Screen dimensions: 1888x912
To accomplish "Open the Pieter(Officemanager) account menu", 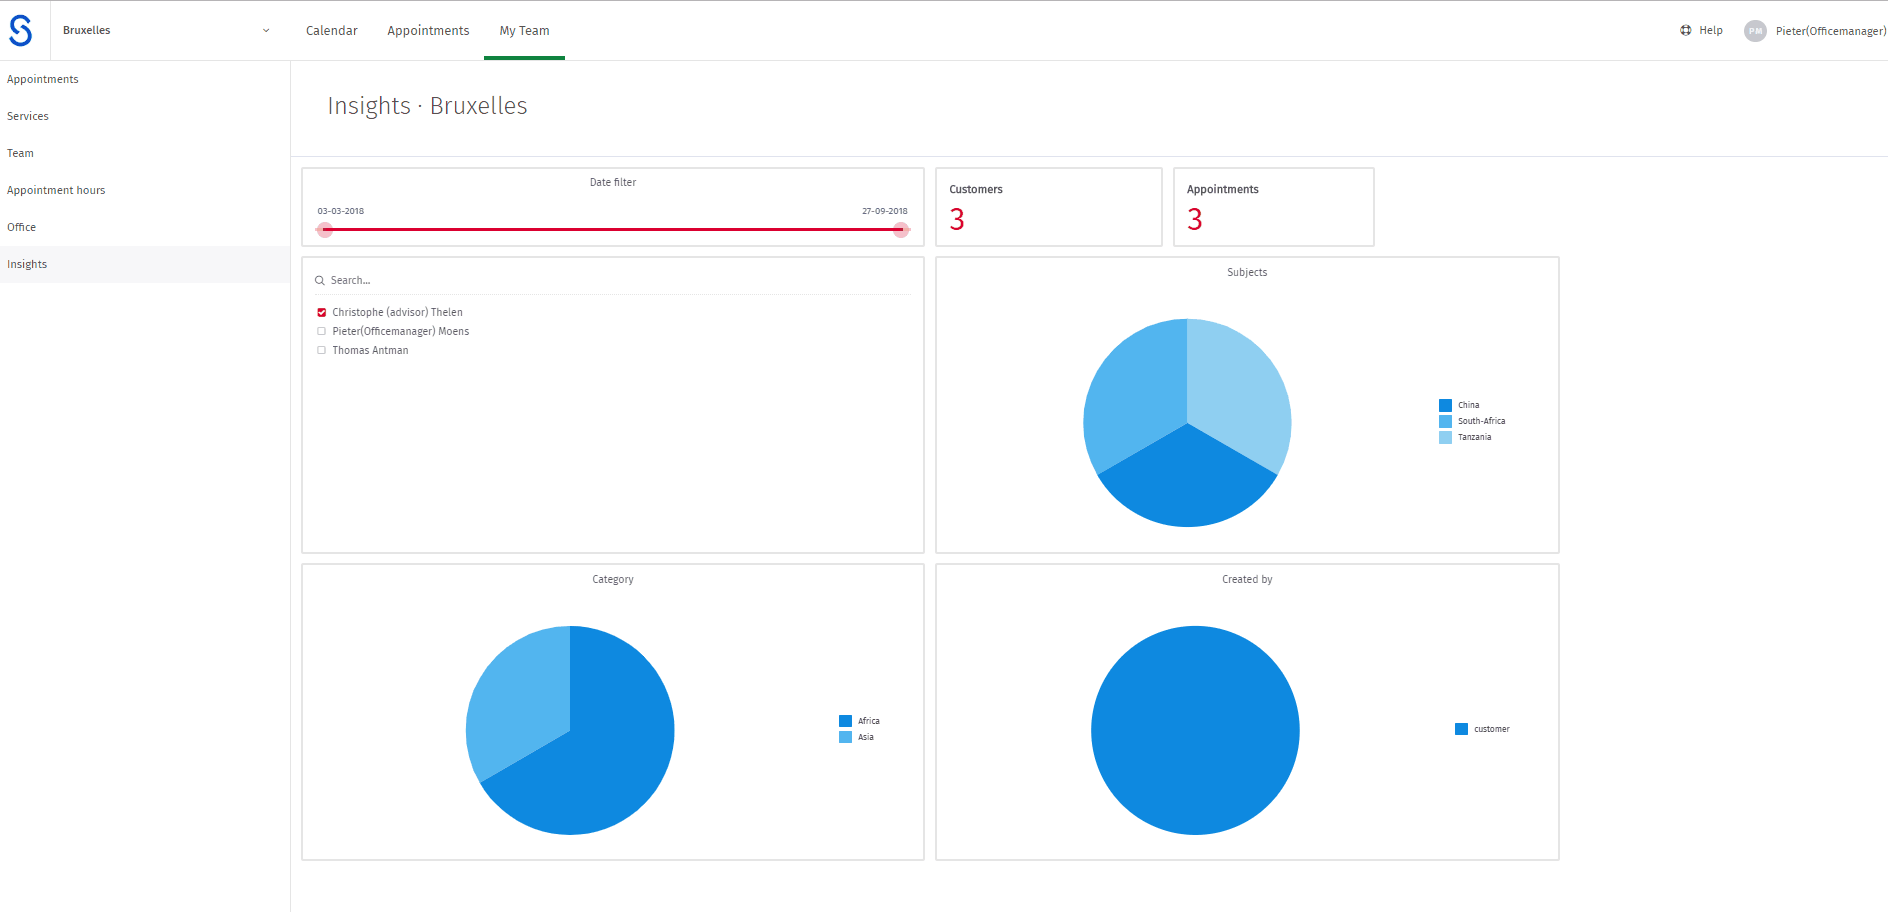I will coord(1830,31).
